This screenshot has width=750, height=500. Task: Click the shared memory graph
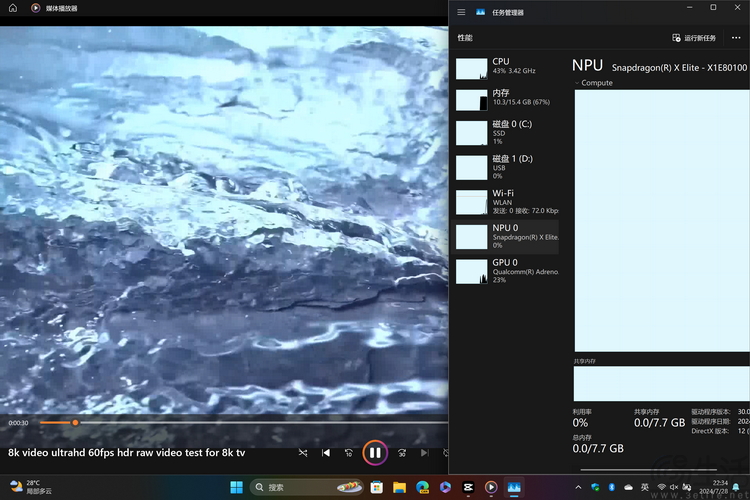[x=662, y=383]
